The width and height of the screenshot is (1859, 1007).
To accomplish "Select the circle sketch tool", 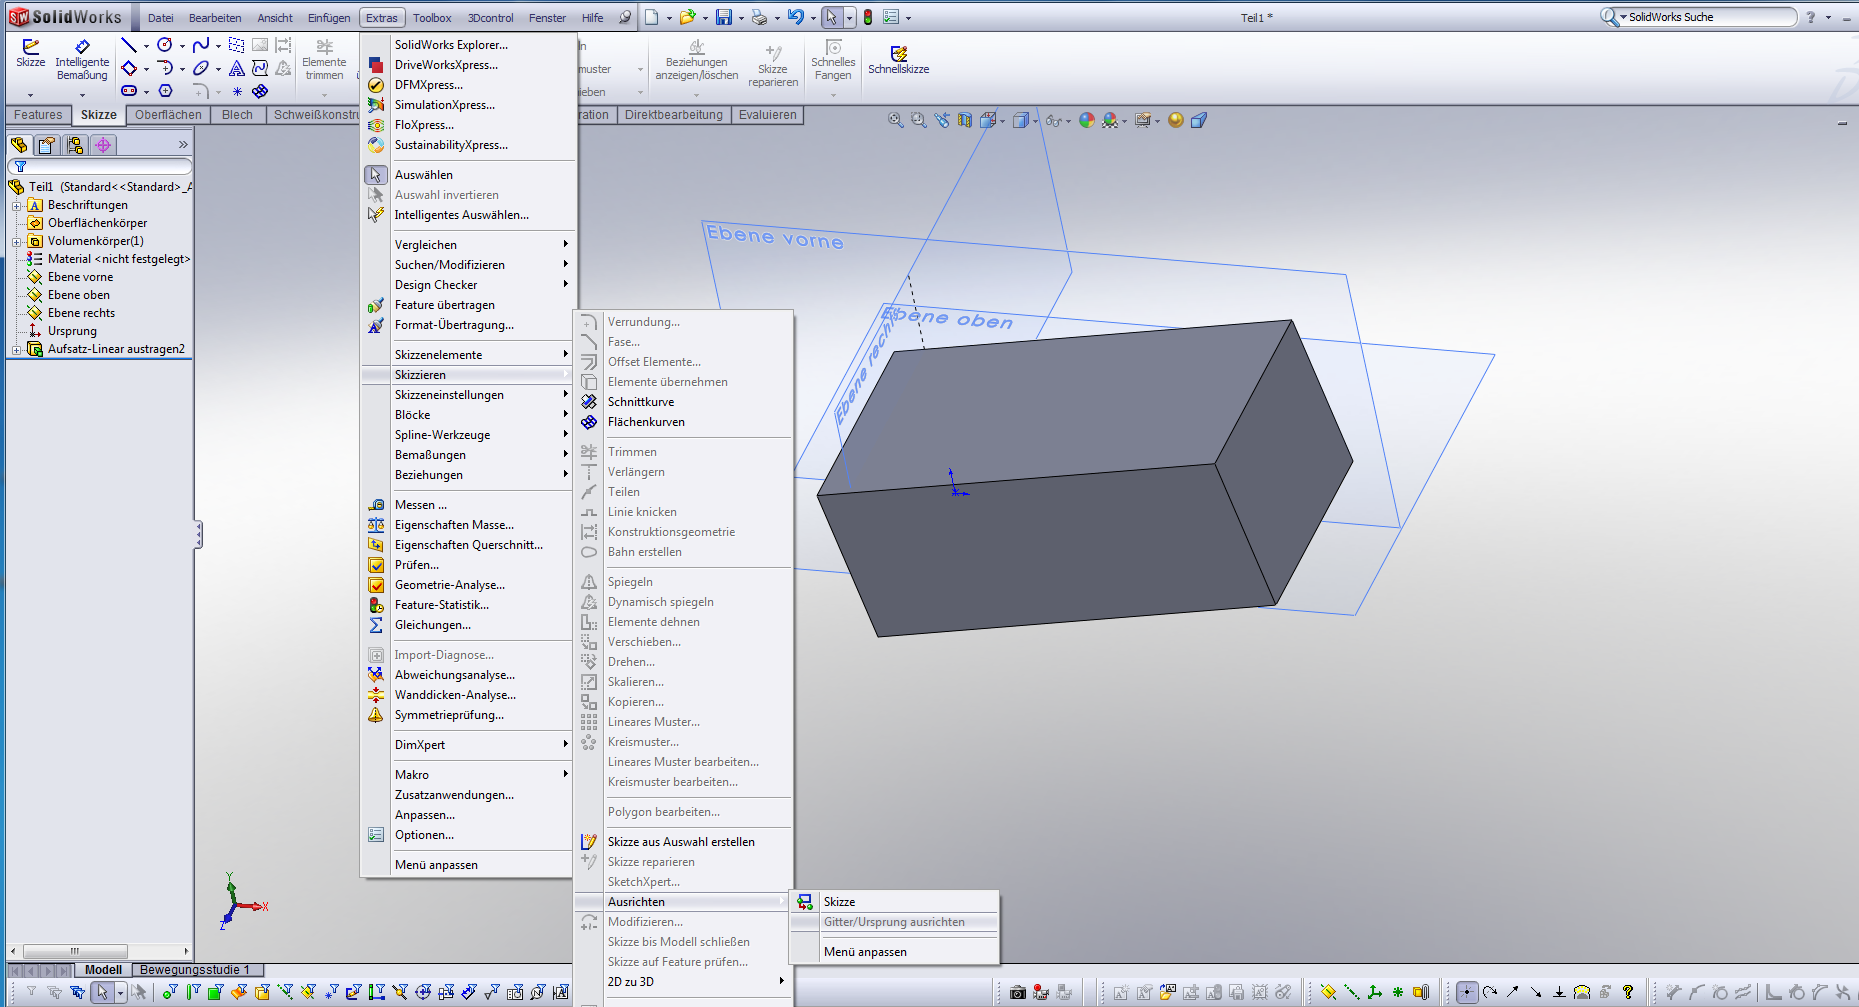I will pos(165,45).
